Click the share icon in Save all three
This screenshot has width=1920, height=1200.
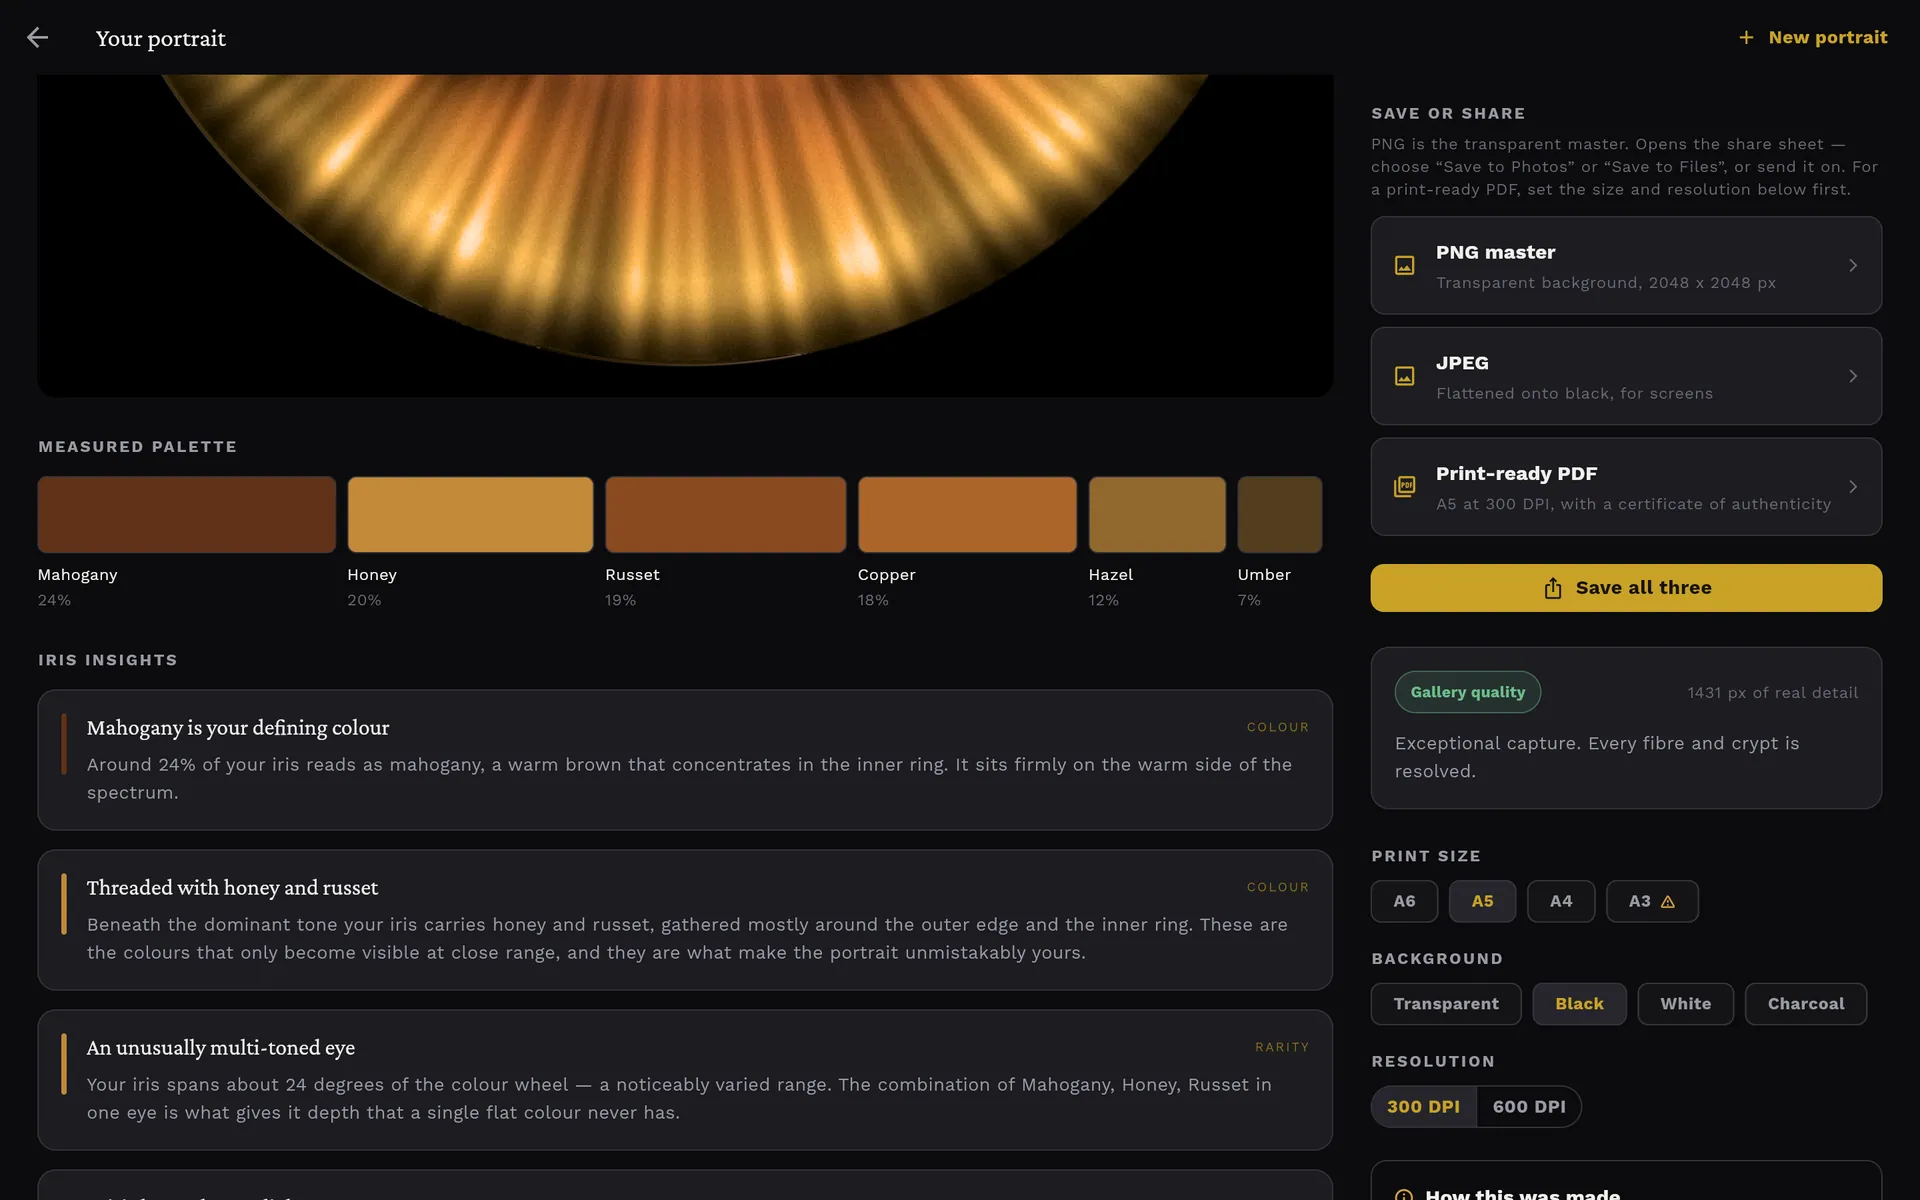click(x=1553, y=588)
